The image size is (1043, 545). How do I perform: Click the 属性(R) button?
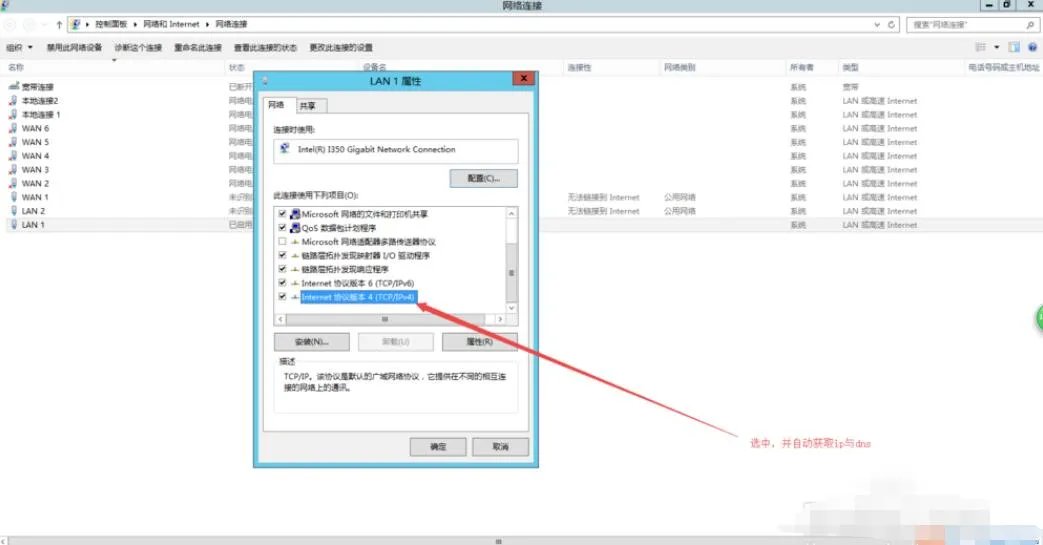(x=479, y=342)
